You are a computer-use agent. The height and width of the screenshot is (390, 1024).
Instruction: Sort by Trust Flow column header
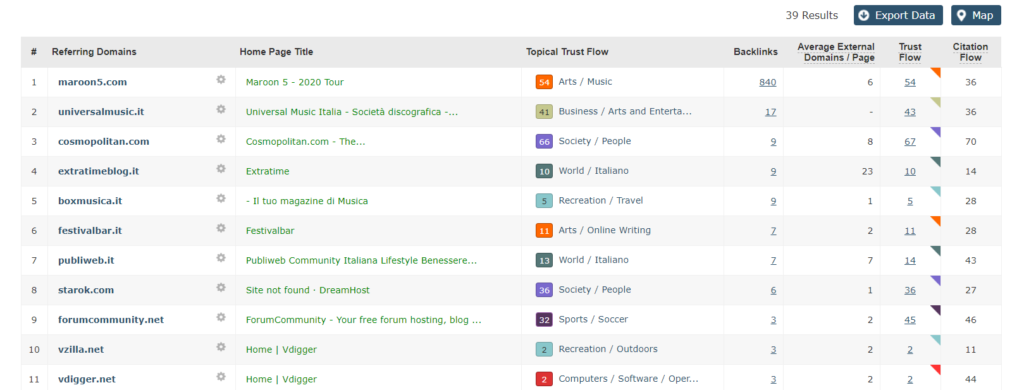[910, 52]
